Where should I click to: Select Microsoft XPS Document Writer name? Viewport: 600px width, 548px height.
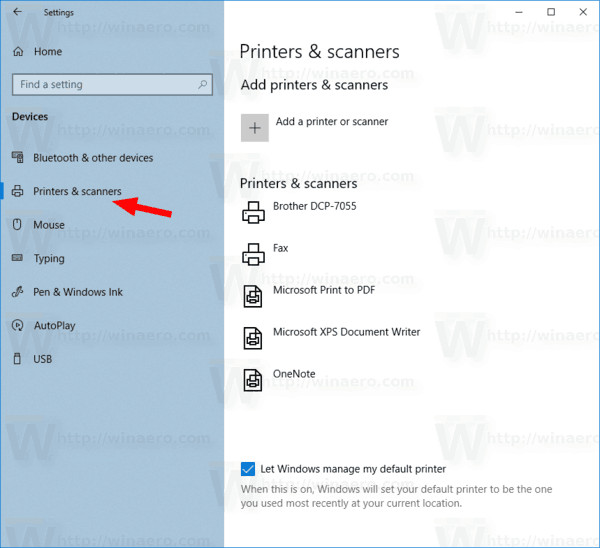(x=346, y=332)
